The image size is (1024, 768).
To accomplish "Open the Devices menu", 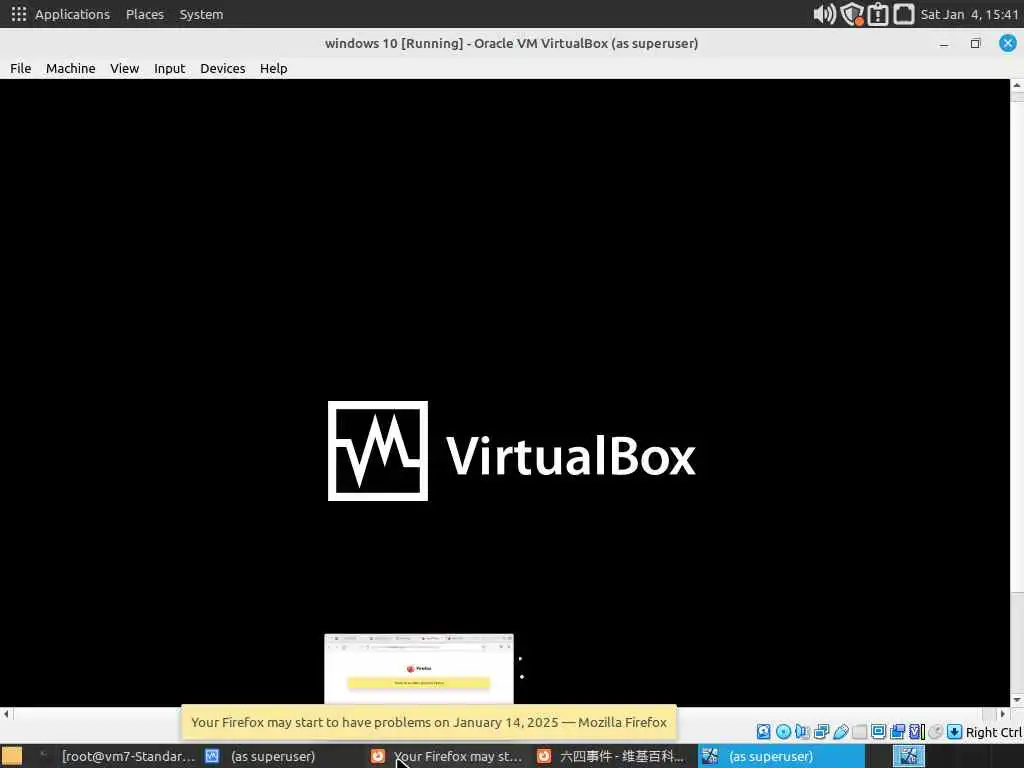I will click(223, 69).
